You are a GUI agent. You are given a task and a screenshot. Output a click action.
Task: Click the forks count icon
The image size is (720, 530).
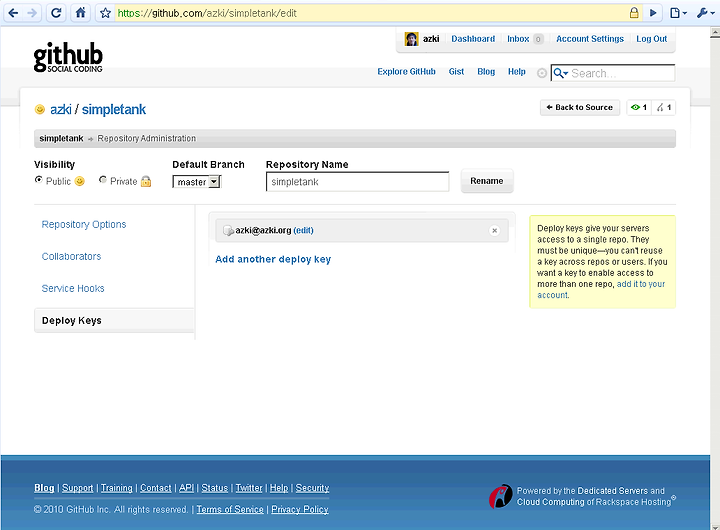point(664,107)
